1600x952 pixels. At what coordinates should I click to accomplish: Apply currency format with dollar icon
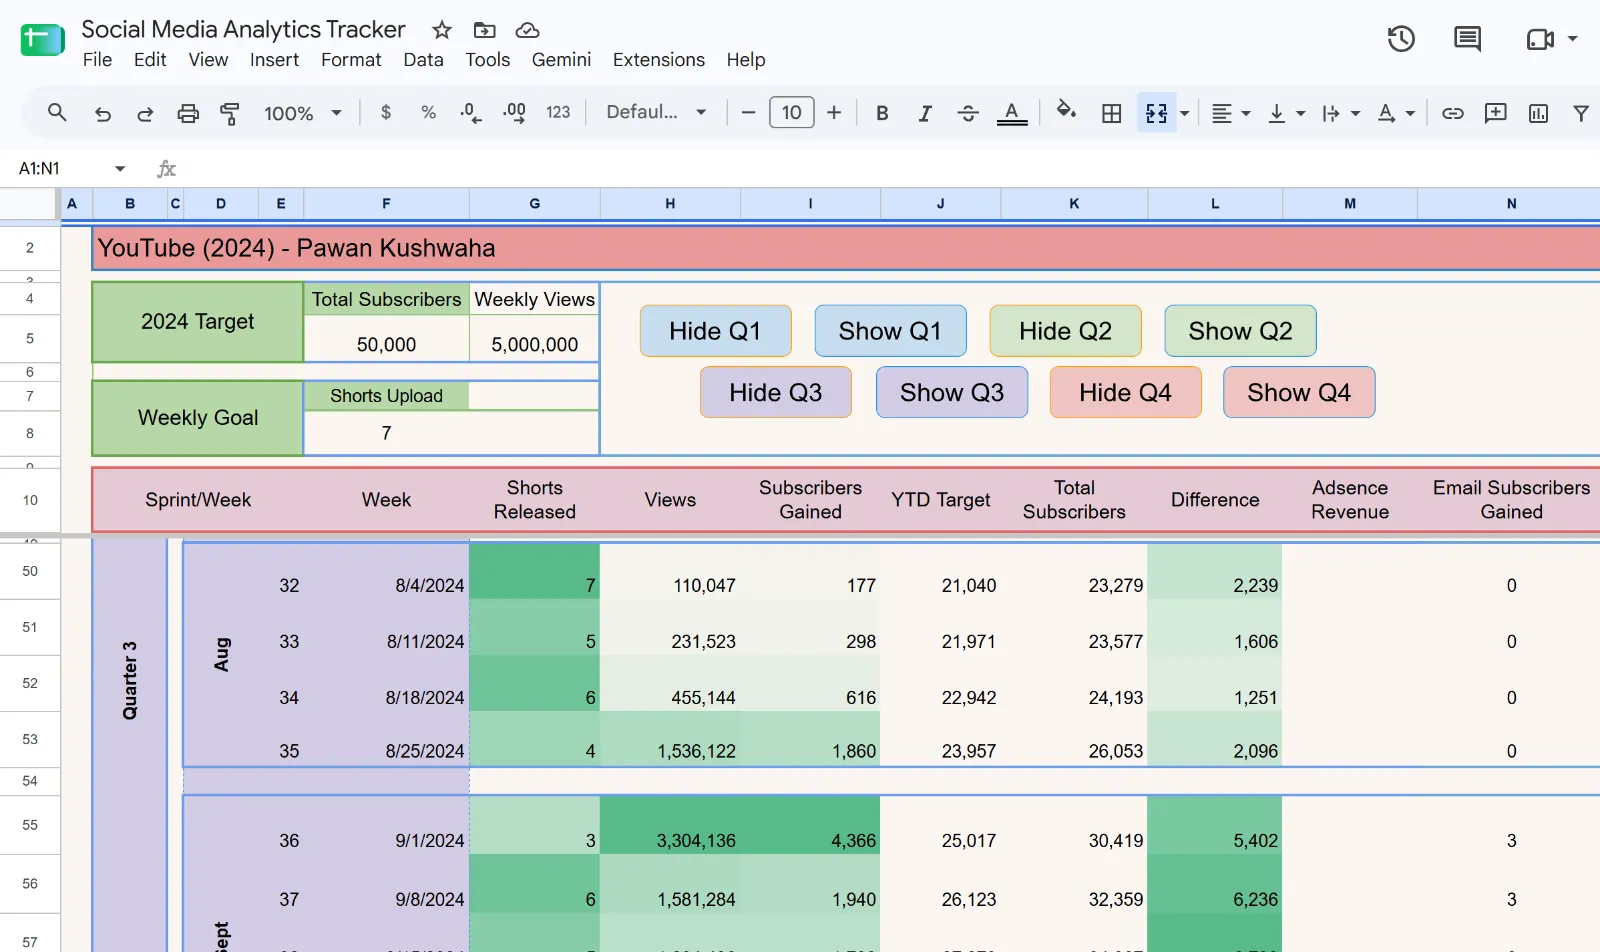click(386, 113)
